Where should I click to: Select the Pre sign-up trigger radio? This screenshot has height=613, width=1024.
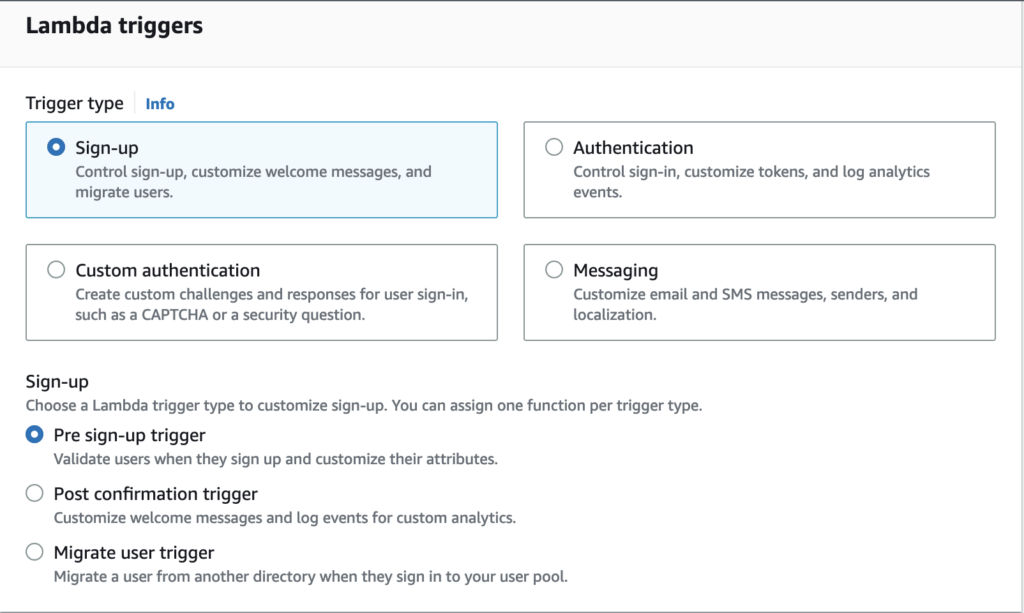click(x=34, y=435)
